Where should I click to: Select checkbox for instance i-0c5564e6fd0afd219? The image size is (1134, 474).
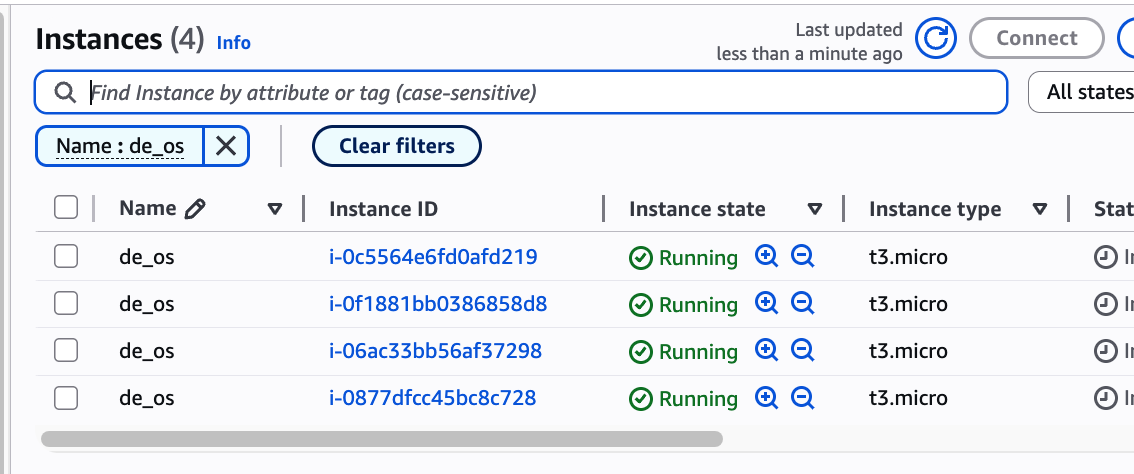pos(66,257)
